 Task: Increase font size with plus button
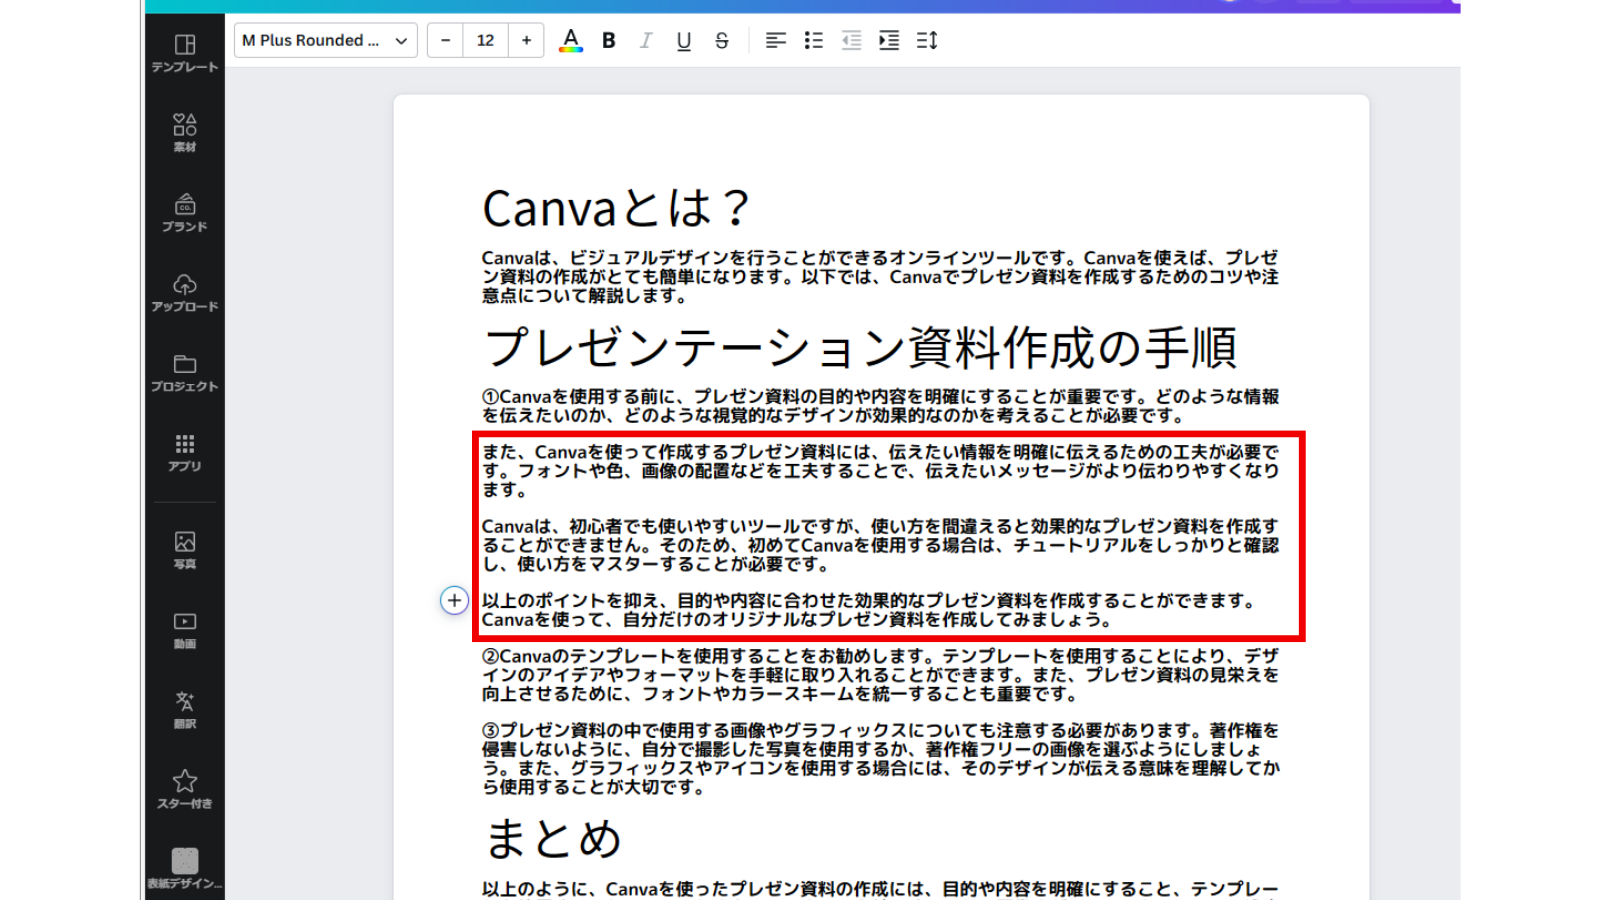tap(526, 40)
